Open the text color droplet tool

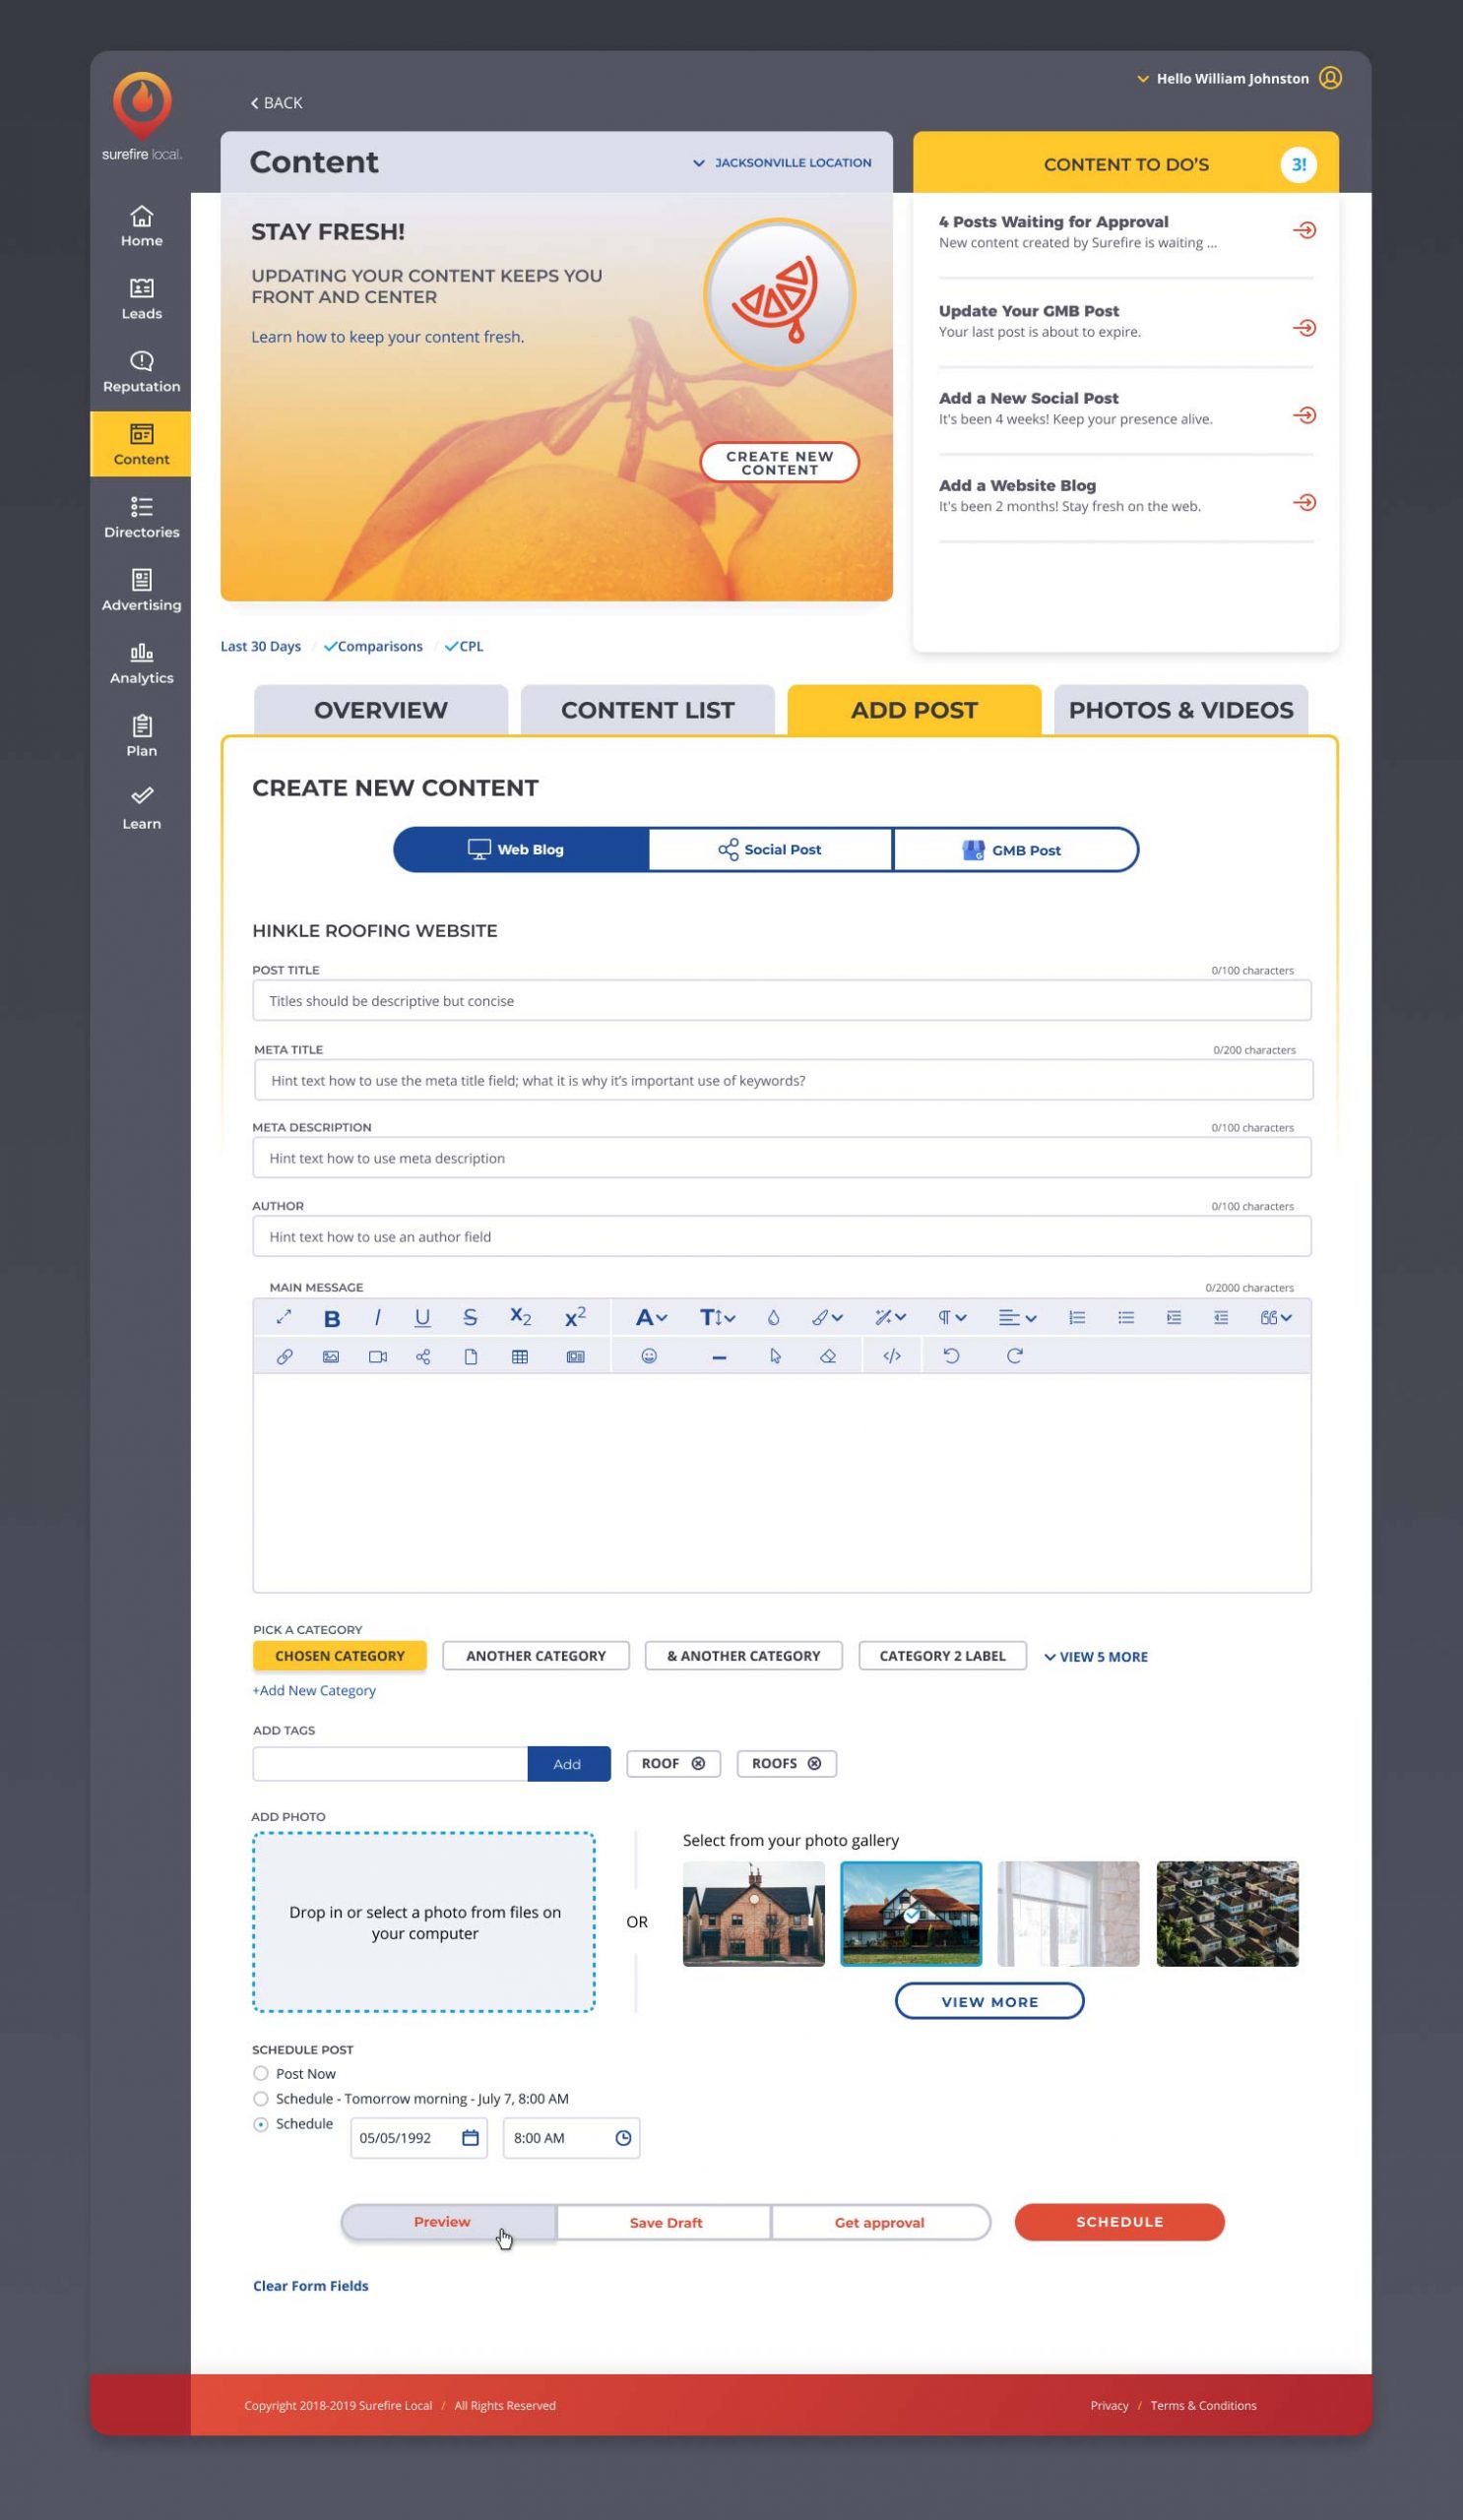(x=773, y=1318)
